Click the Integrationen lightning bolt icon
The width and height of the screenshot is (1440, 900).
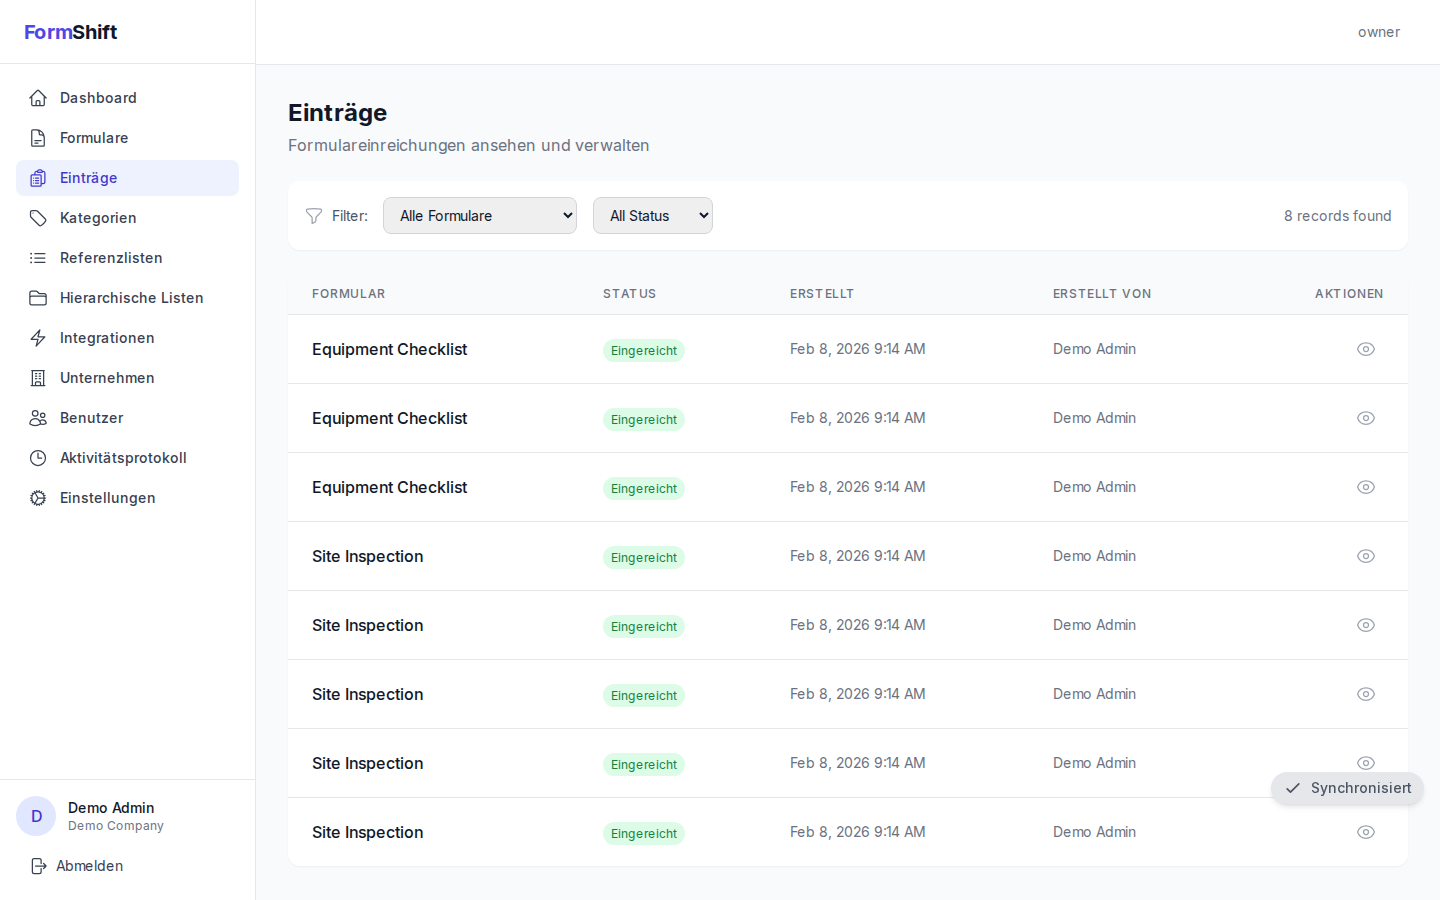pyautogui.click(x=38, y=338)
